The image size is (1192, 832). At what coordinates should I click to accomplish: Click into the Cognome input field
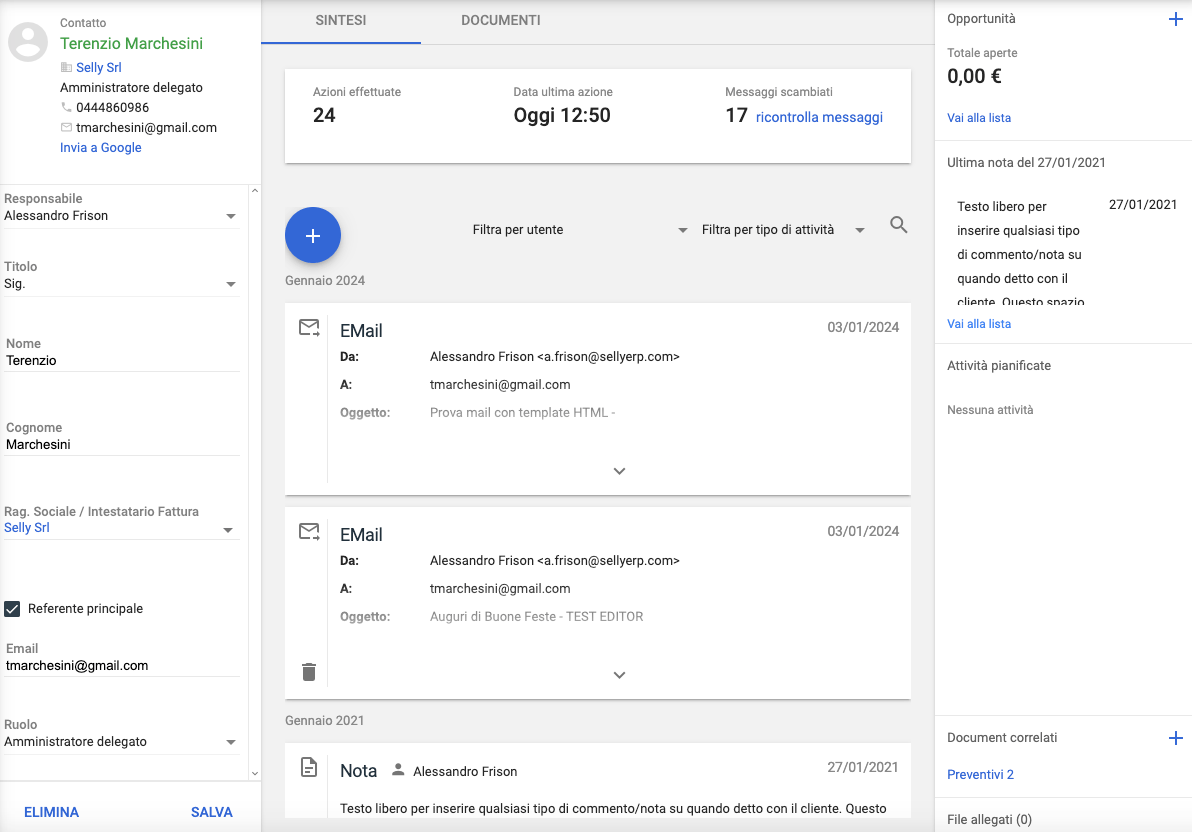(121, 445)
